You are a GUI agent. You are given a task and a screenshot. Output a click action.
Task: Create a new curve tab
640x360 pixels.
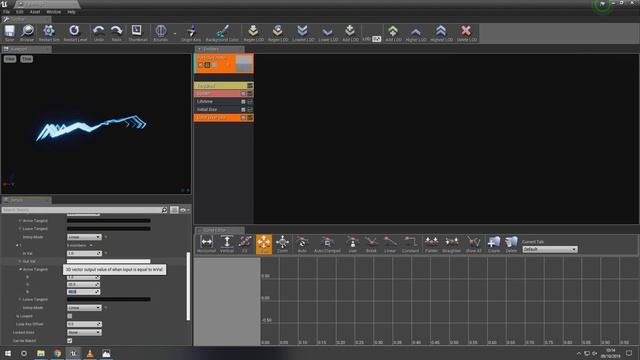pyautogui.click(x=494, y=244)
